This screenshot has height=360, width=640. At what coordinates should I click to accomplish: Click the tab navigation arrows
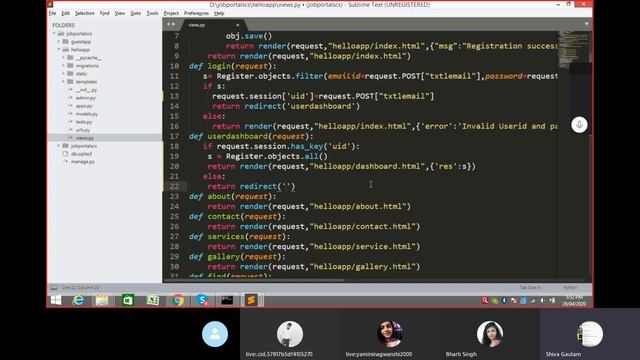coord(171,24)
